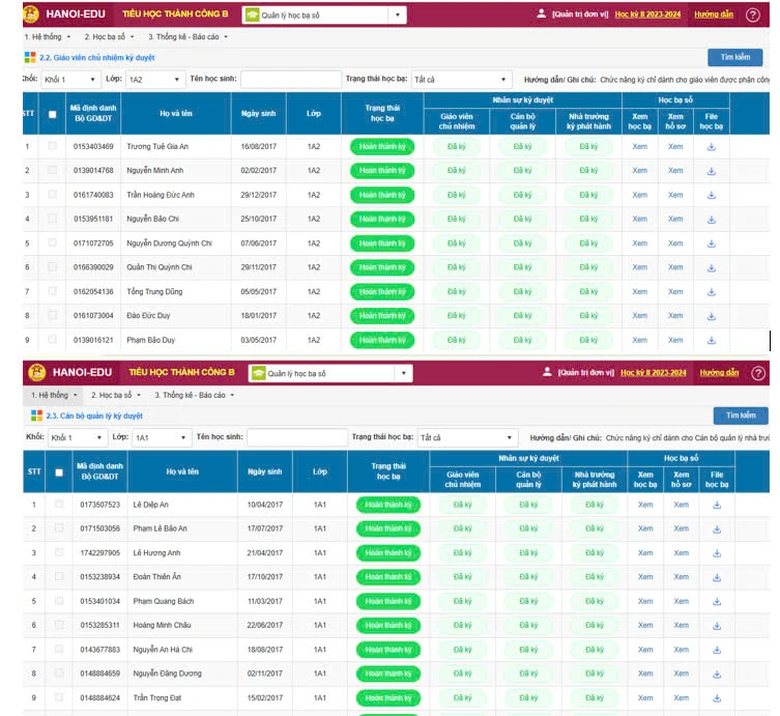Tick the checkbox for Nguyễn Minh Anh

(53, 171)
